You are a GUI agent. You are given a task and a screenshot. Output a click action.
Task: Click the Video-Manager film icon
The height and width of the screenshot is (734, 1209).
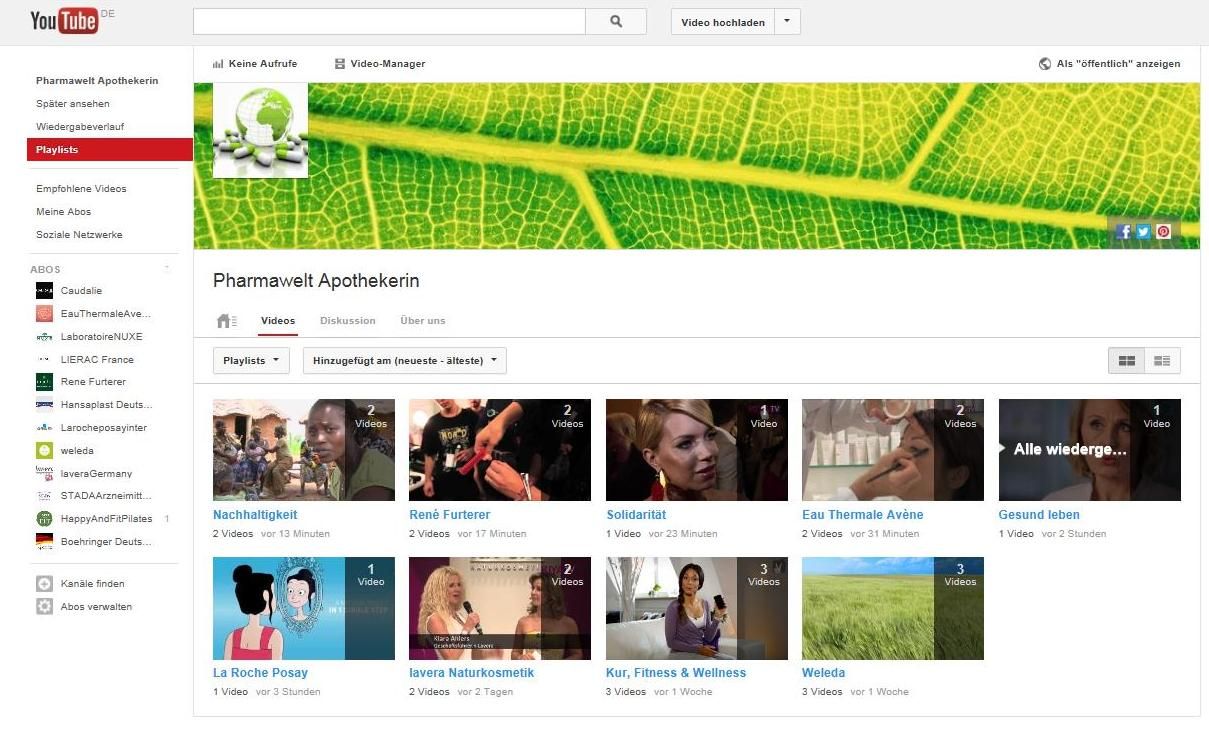[340, 64]
